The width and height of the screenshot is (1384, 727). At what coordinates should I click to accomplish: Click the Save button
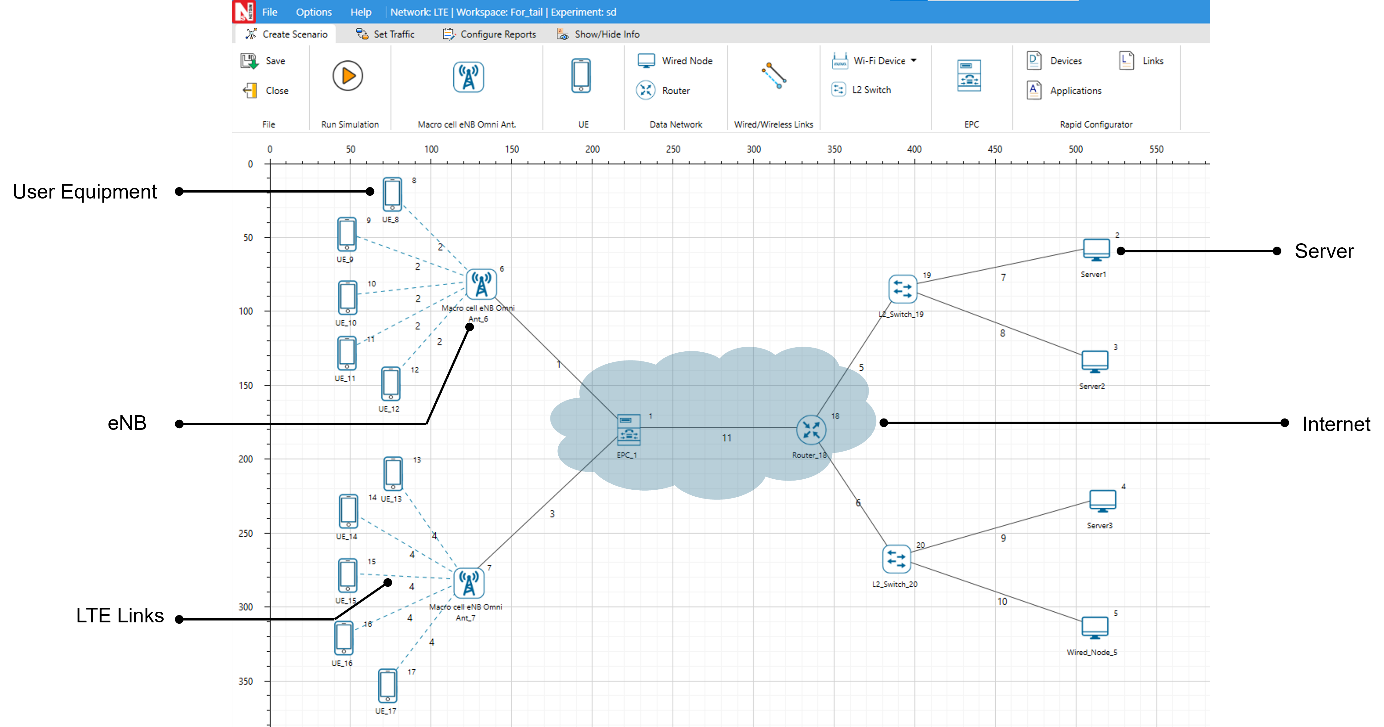264,61
